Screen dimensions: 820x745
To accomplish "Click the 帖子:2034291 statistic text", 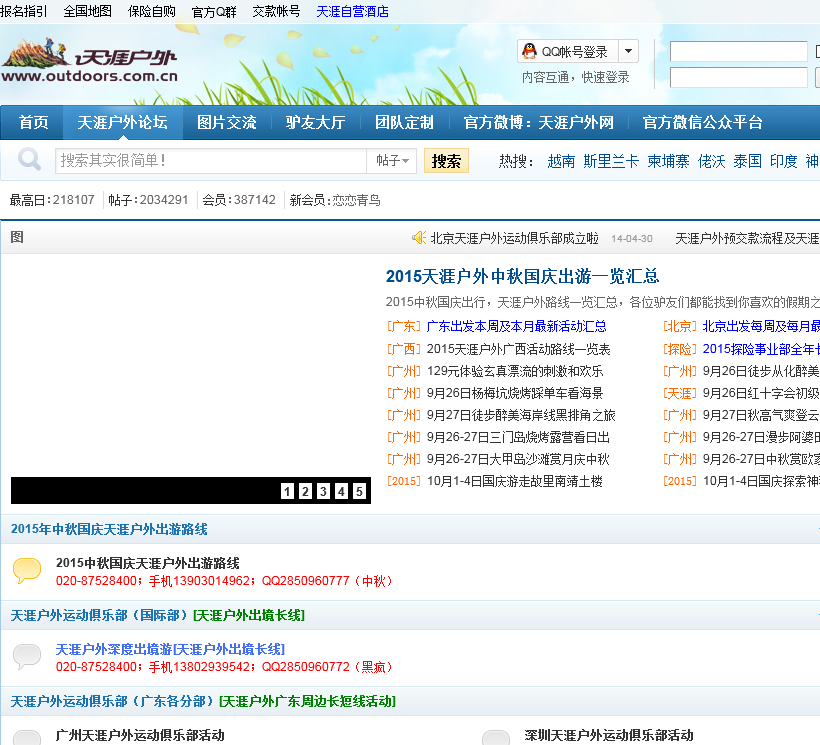I will point(148,200).
